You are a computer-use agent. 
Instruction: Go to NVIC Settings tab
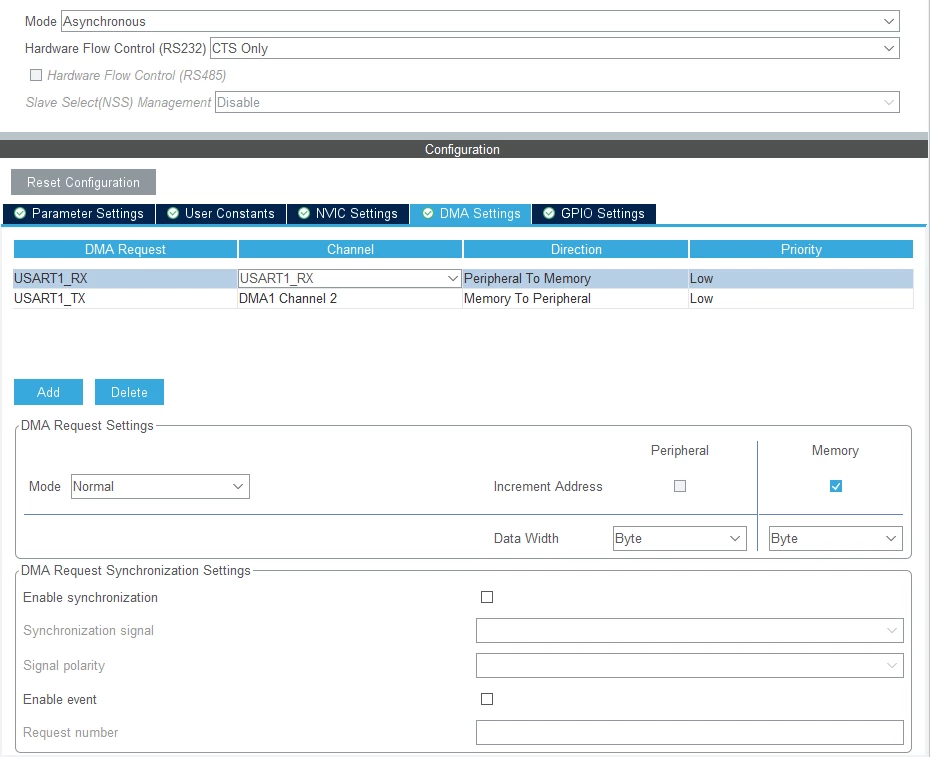coord(348,214)
